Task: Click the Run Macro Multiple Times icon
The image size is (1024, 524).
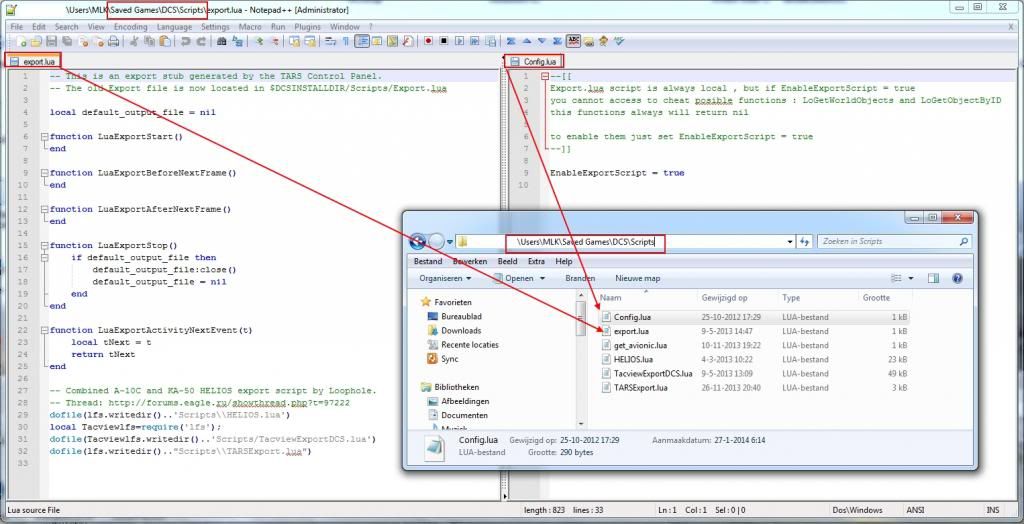Action: click(x=475, y=41)
